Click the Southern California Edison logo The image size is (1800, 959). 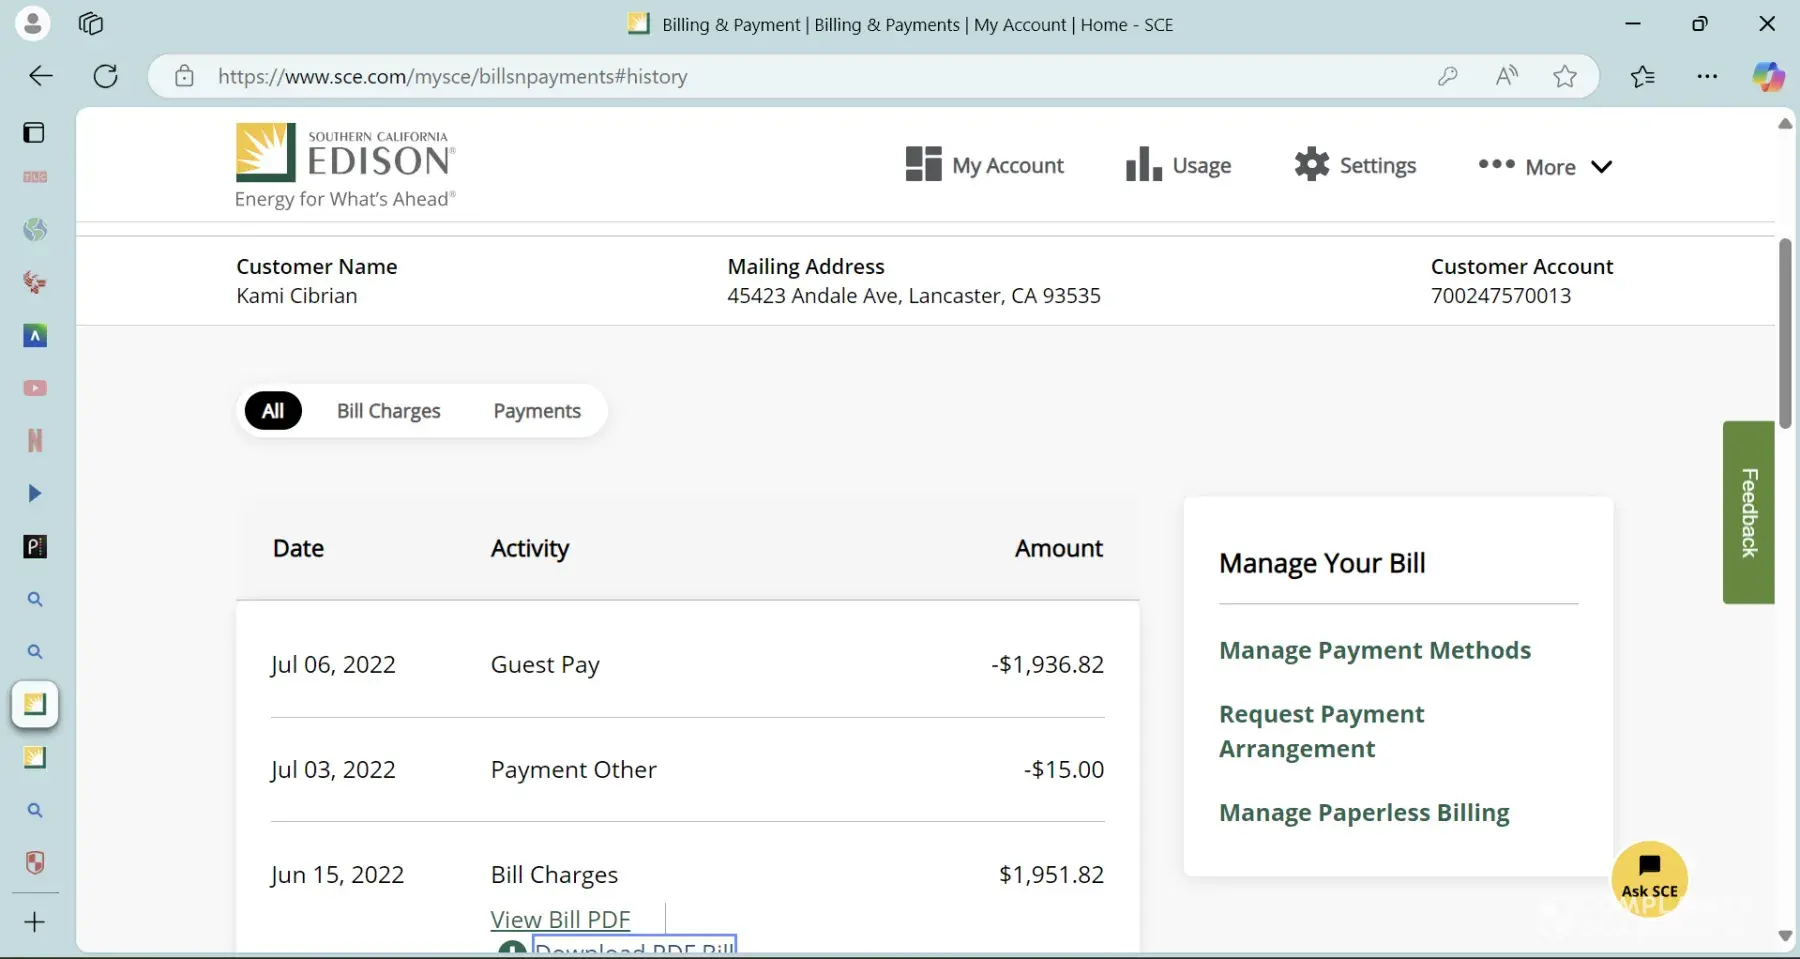345,165
